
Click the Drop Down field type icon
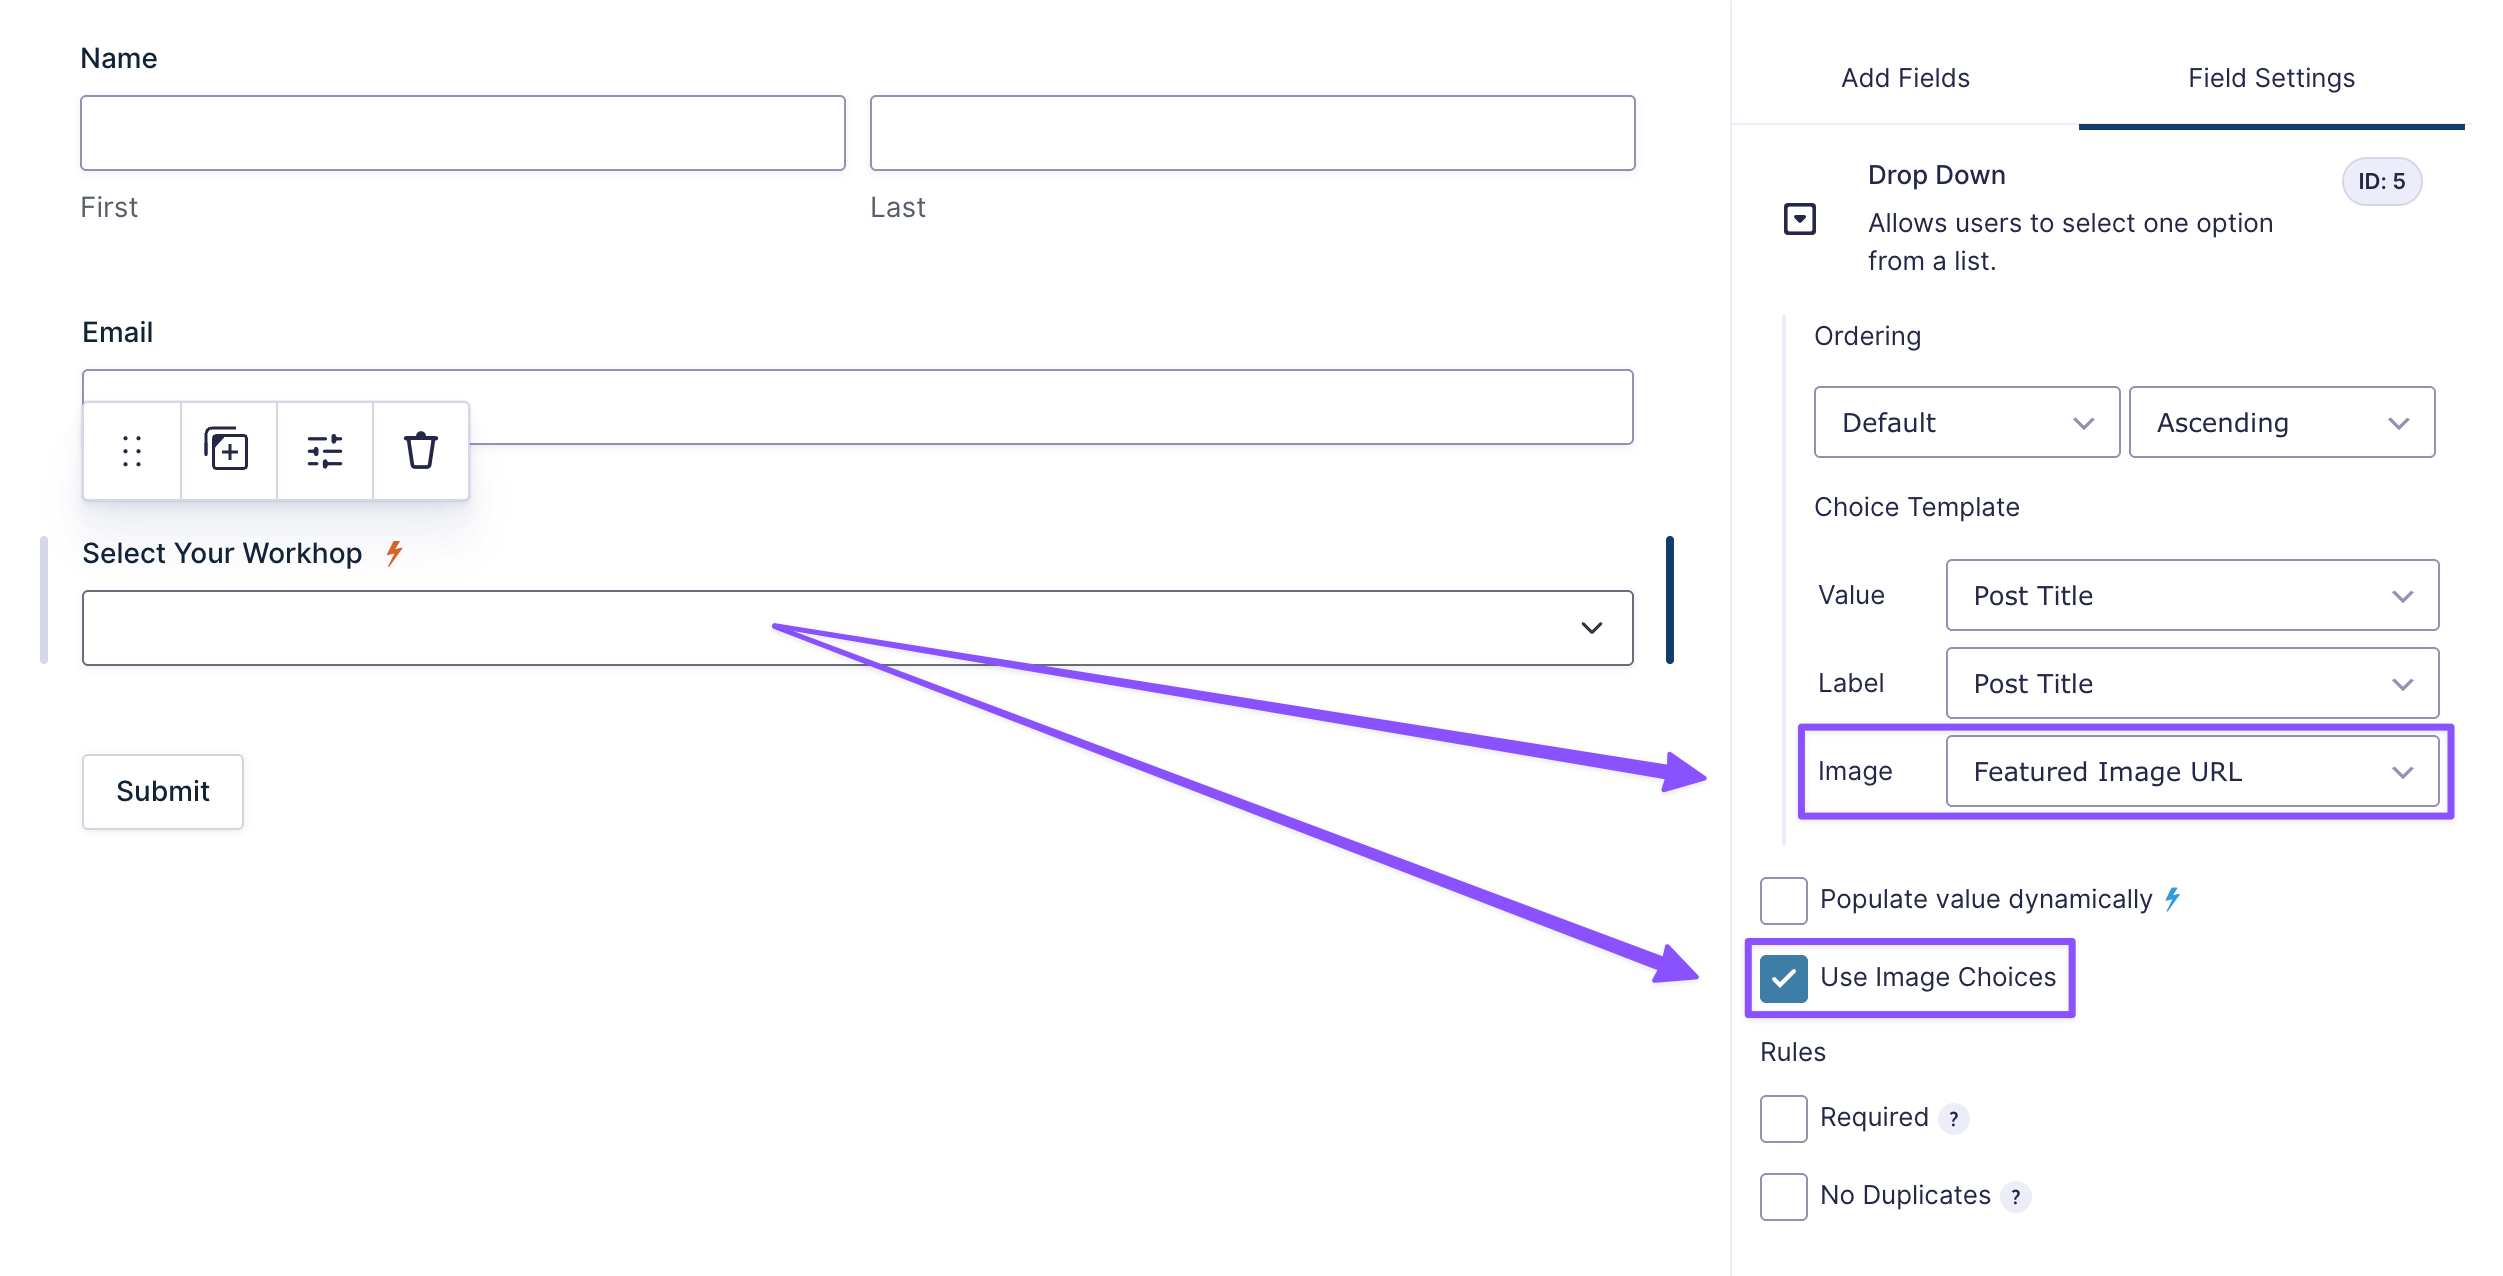coord(1799,219)
